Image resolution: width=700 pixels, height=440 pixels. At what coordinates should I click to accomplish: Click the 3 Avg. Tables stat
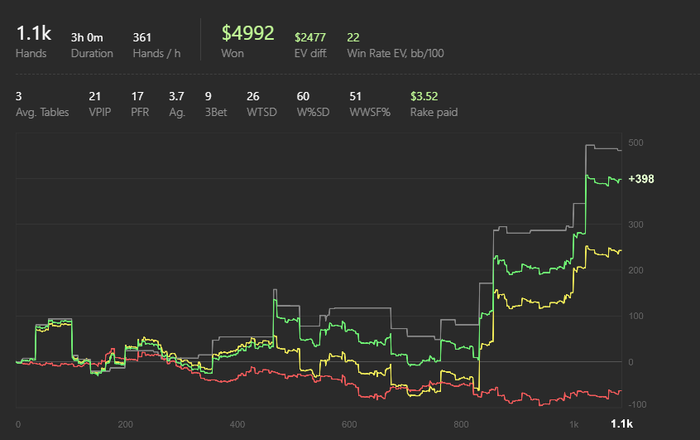coord(19,96)
